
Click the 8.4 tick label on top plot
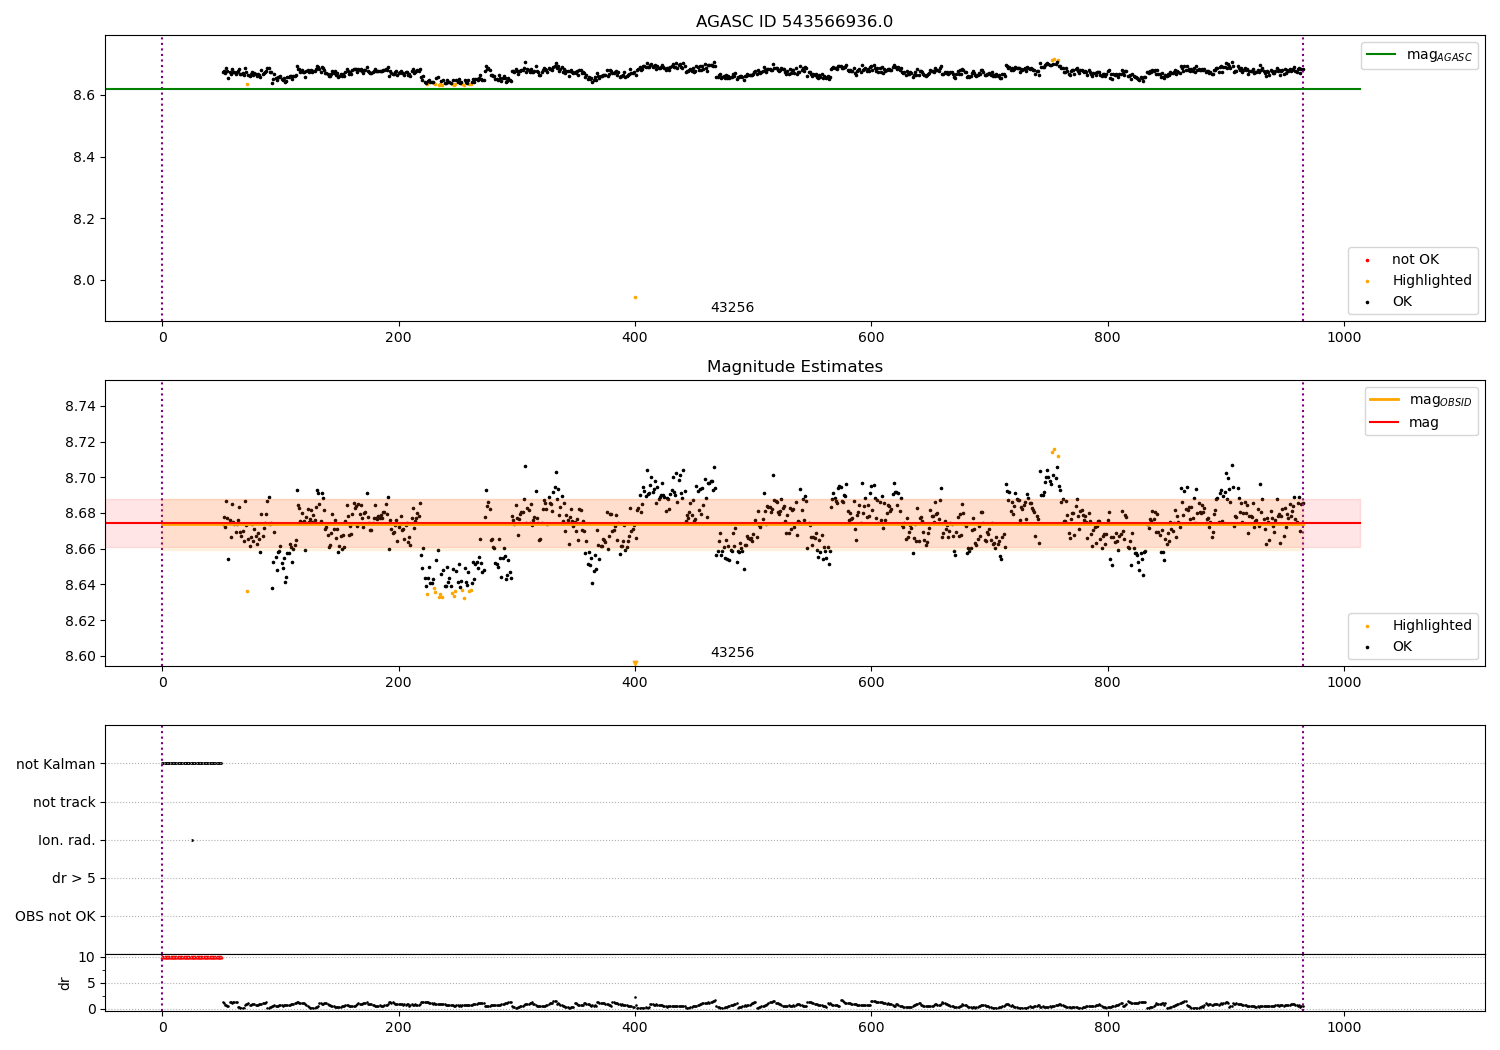(x=83, y=157)
